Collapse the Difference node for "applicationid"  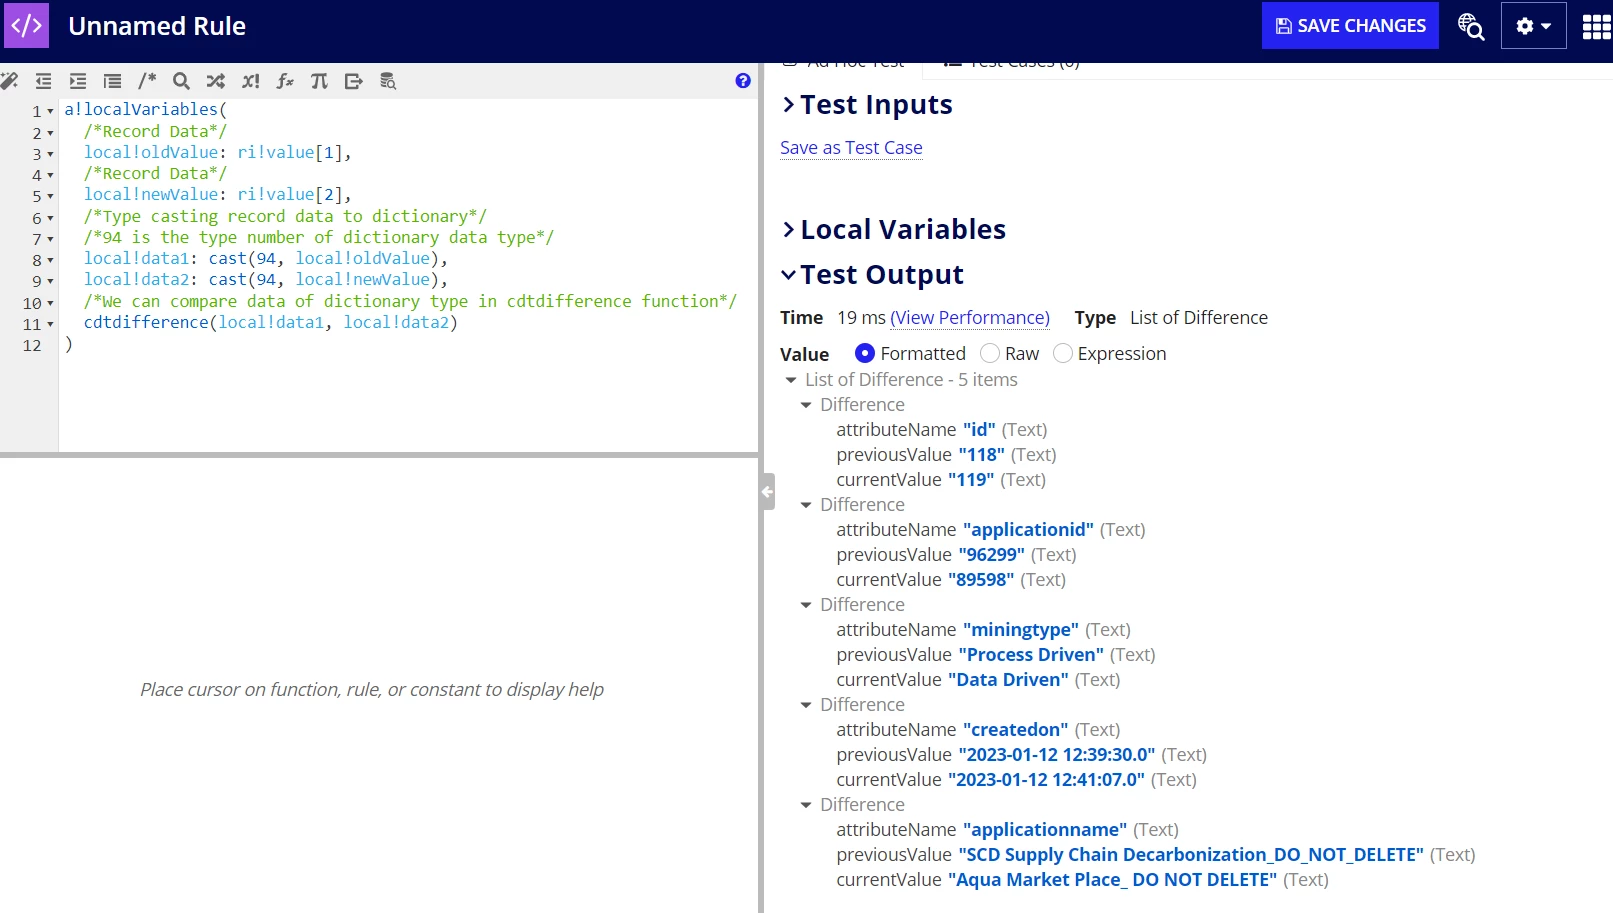(x=806, y=505)
